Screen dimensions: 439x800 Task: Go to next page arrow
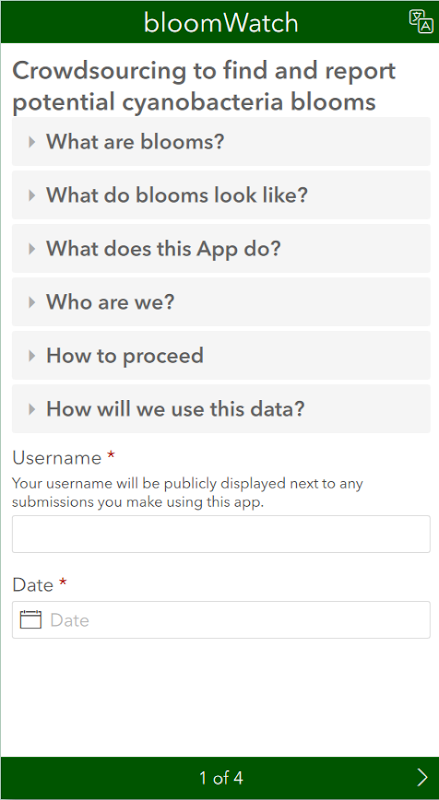click(x=422, y=778)
